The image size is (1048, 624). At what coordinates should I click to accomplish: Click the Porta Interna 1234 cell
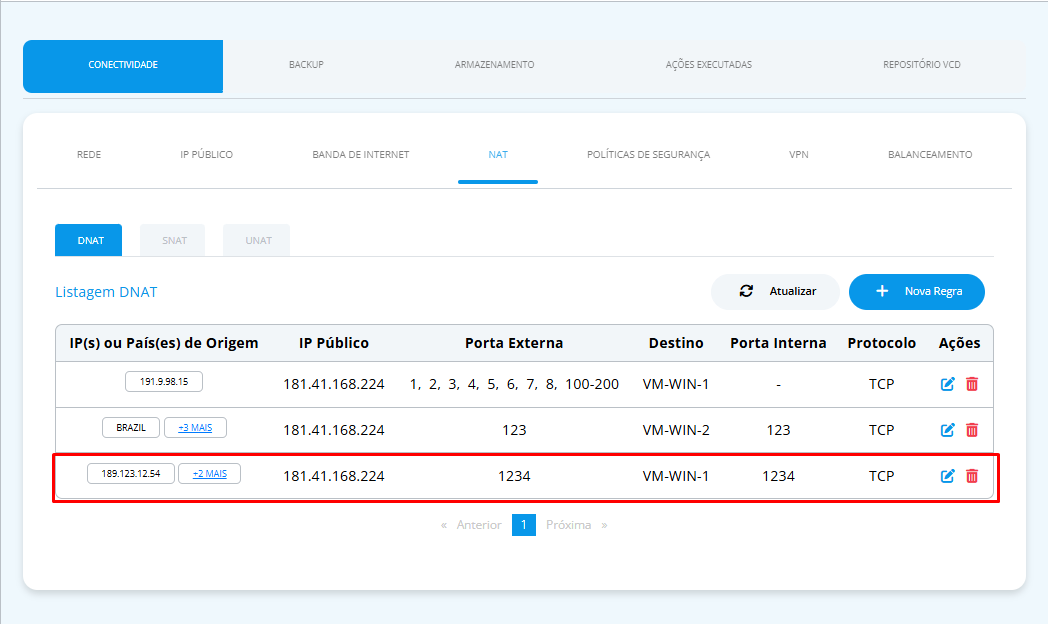pyautogui.click(x=778, y=476)
